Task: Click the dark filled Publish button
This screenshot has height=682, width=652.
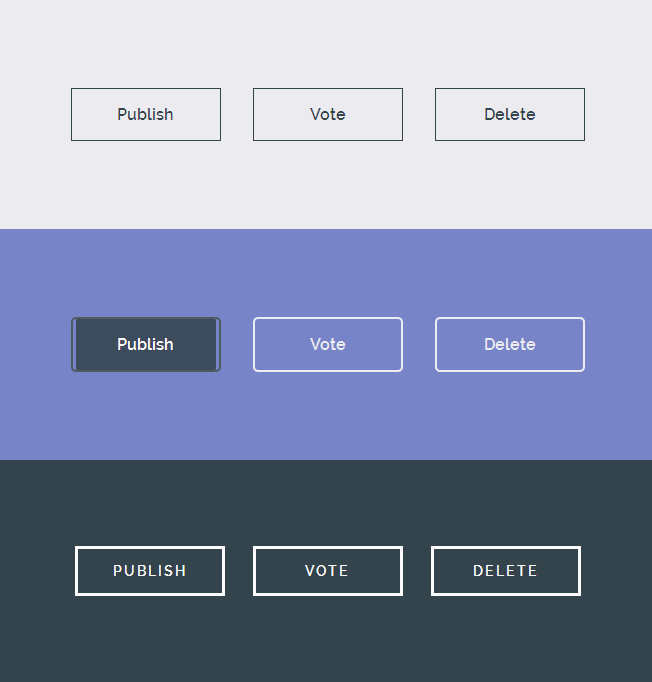Action: coord(146,344)
